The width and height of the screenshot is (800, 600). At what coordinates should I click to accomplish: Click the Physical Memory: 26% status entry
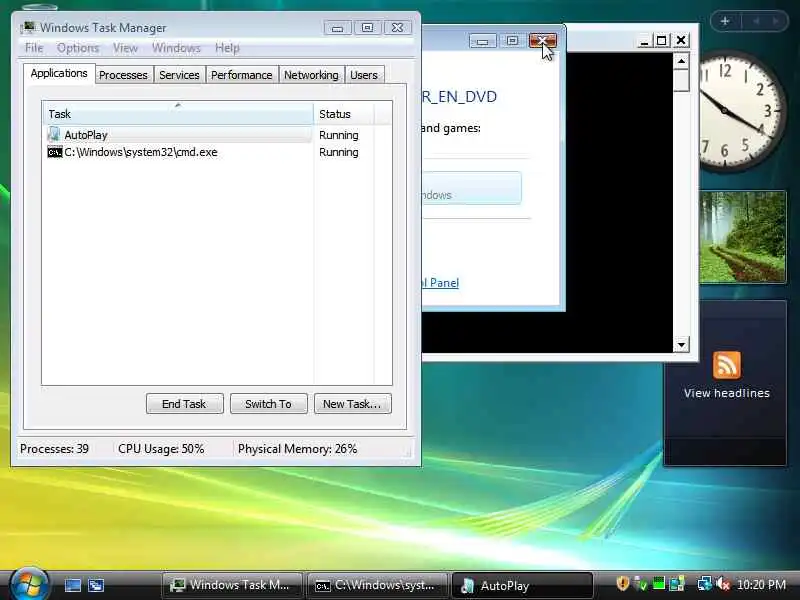click(x=297, y=449)
